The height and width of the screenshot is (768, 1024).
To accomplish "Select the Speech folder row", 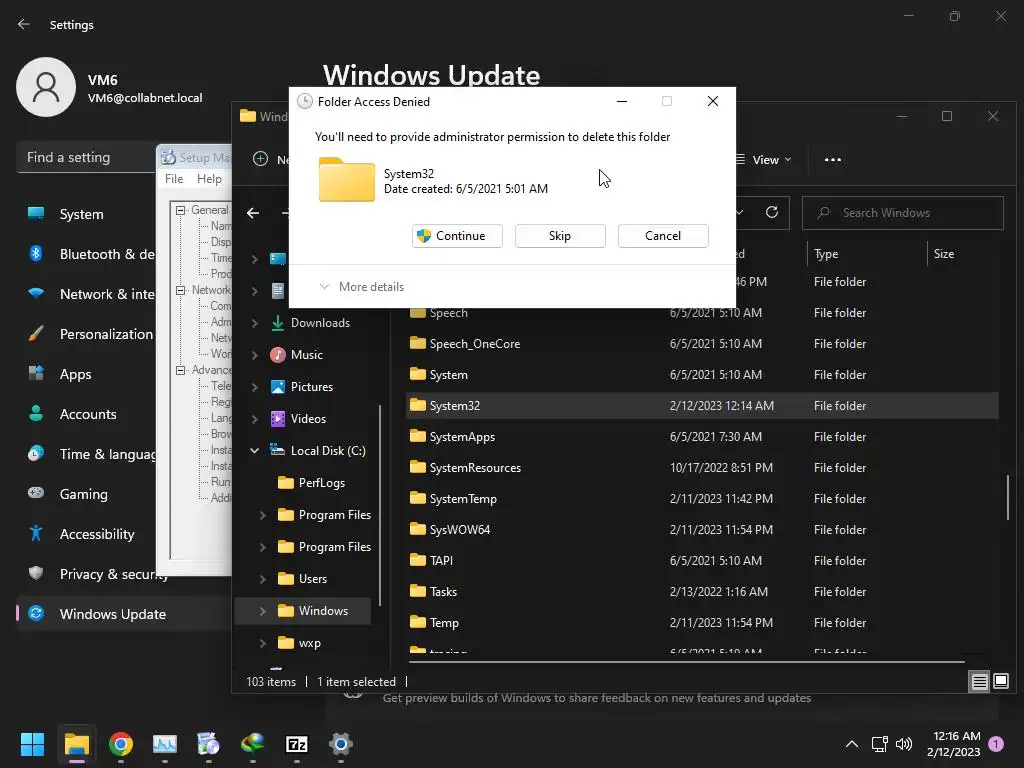I will [702, 313].
